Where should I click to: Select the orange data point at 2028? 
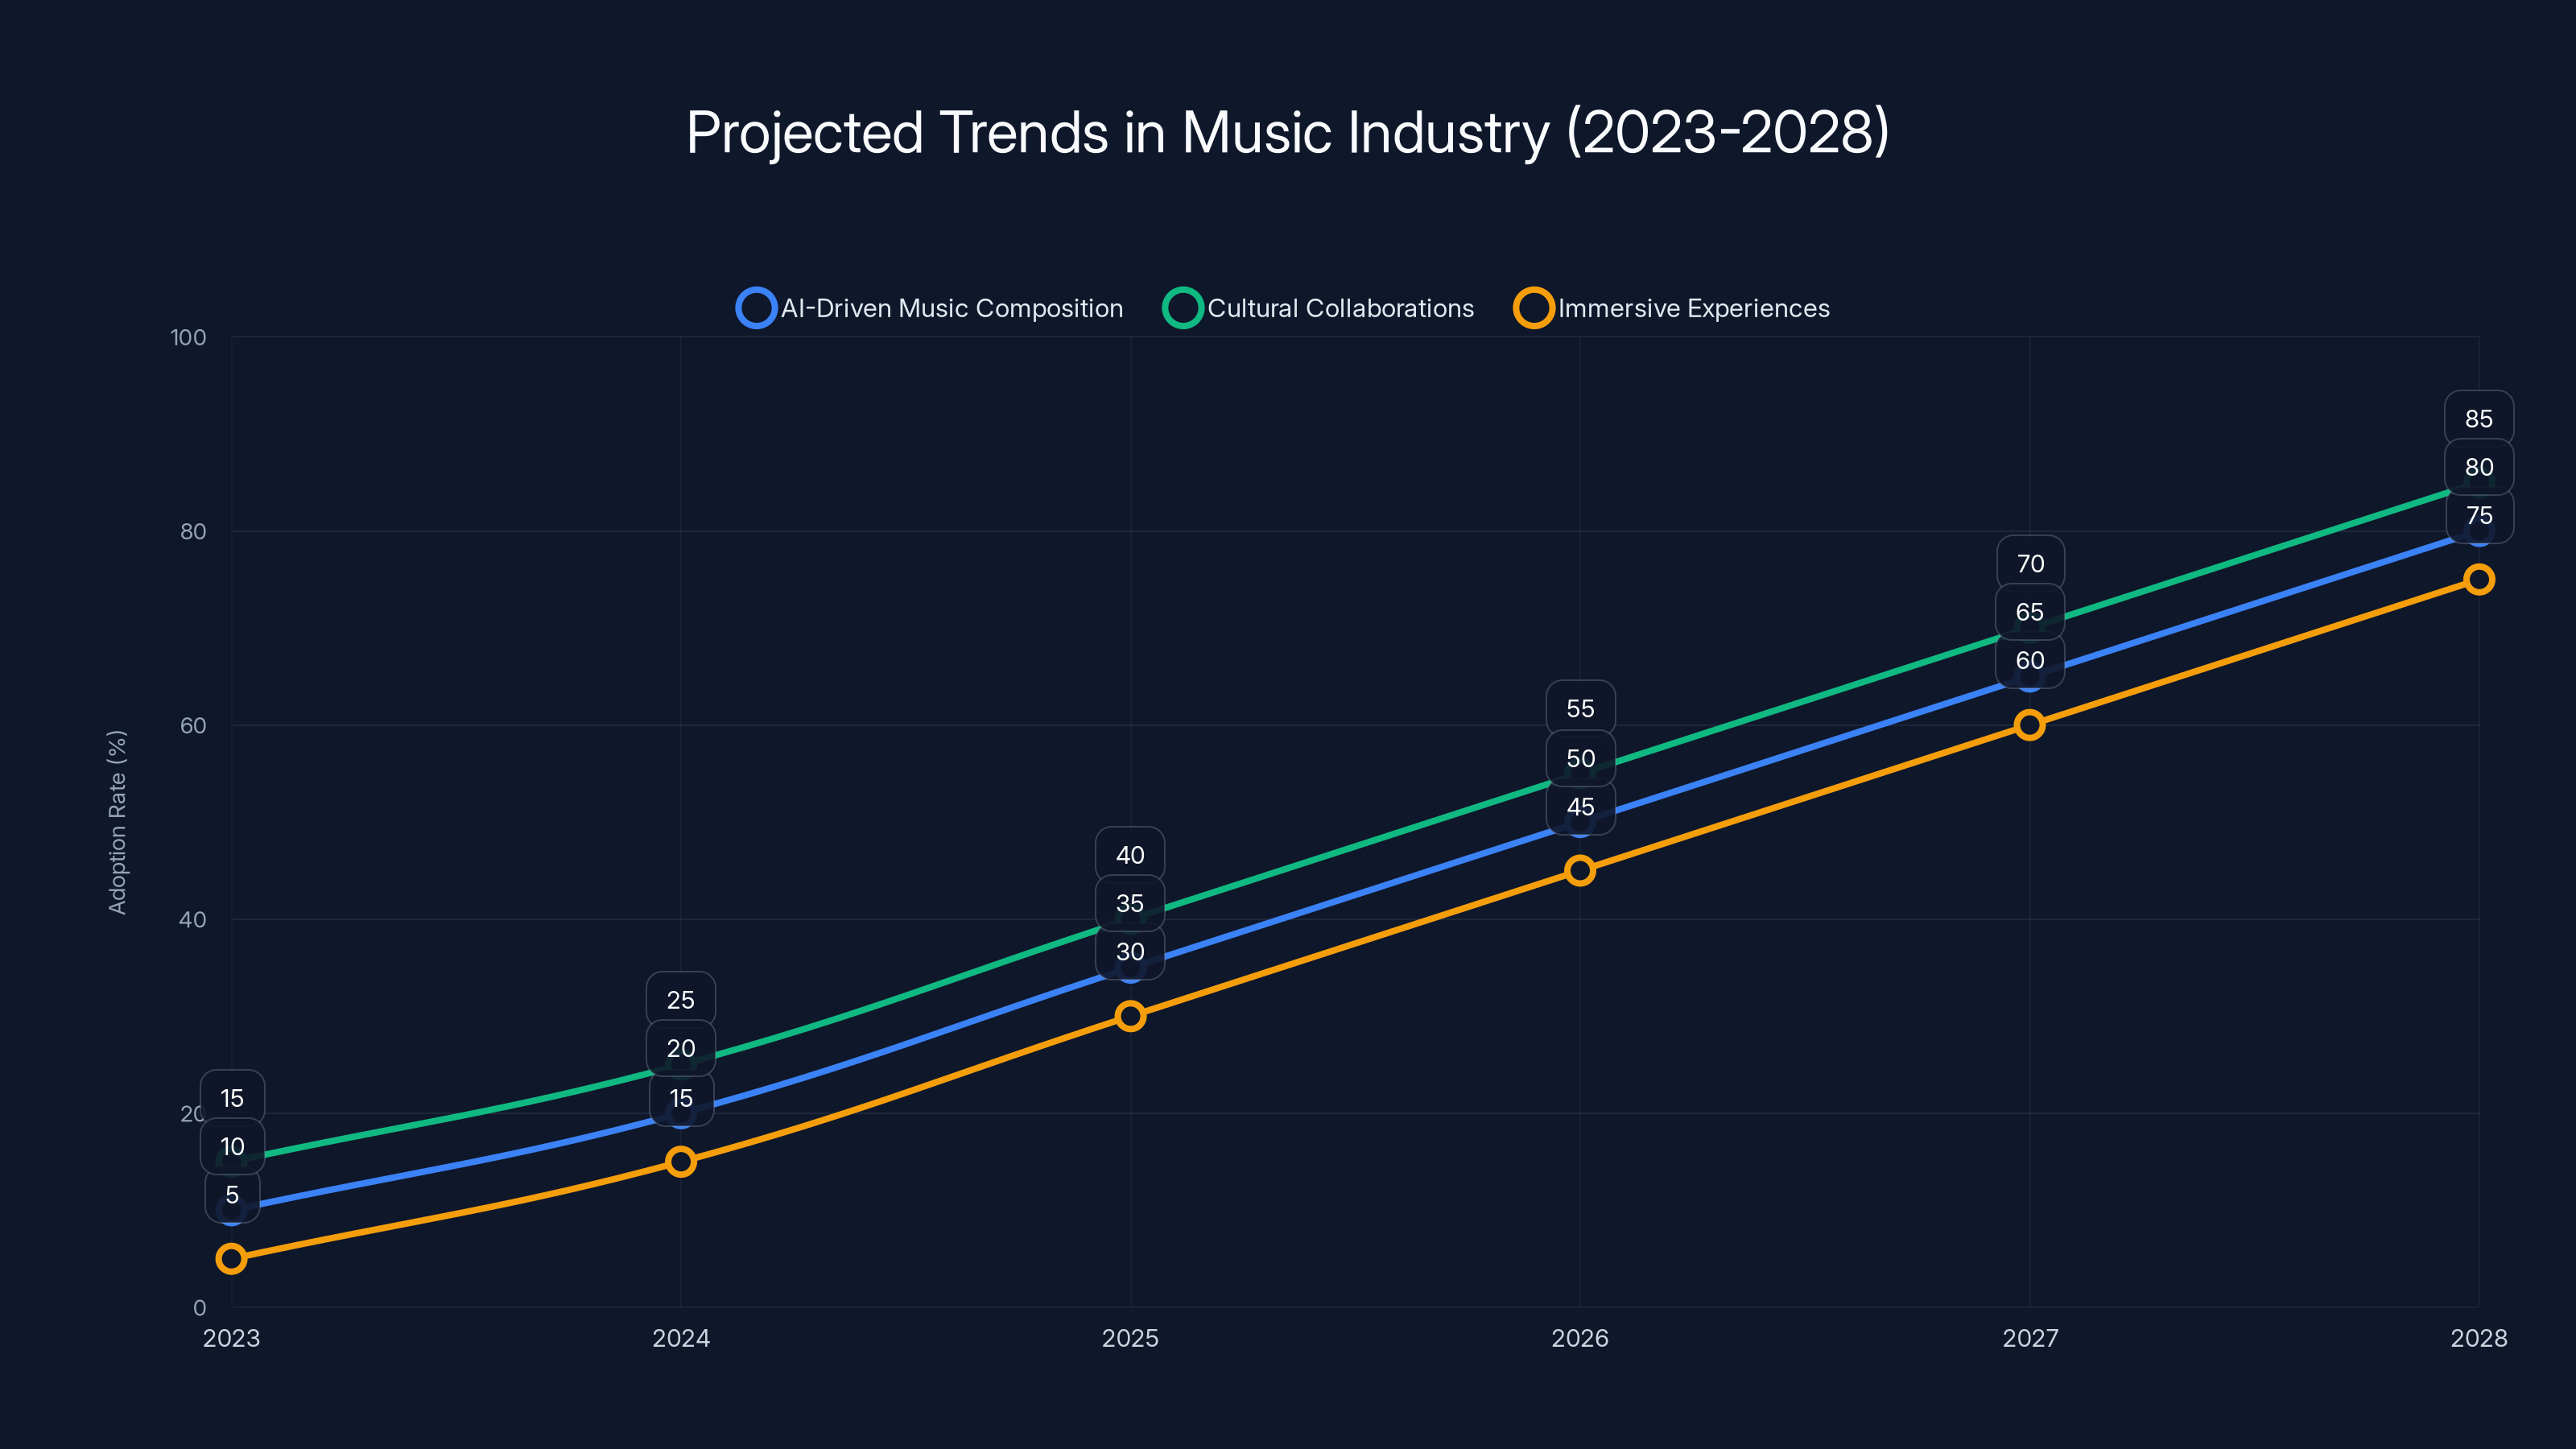2479,579
